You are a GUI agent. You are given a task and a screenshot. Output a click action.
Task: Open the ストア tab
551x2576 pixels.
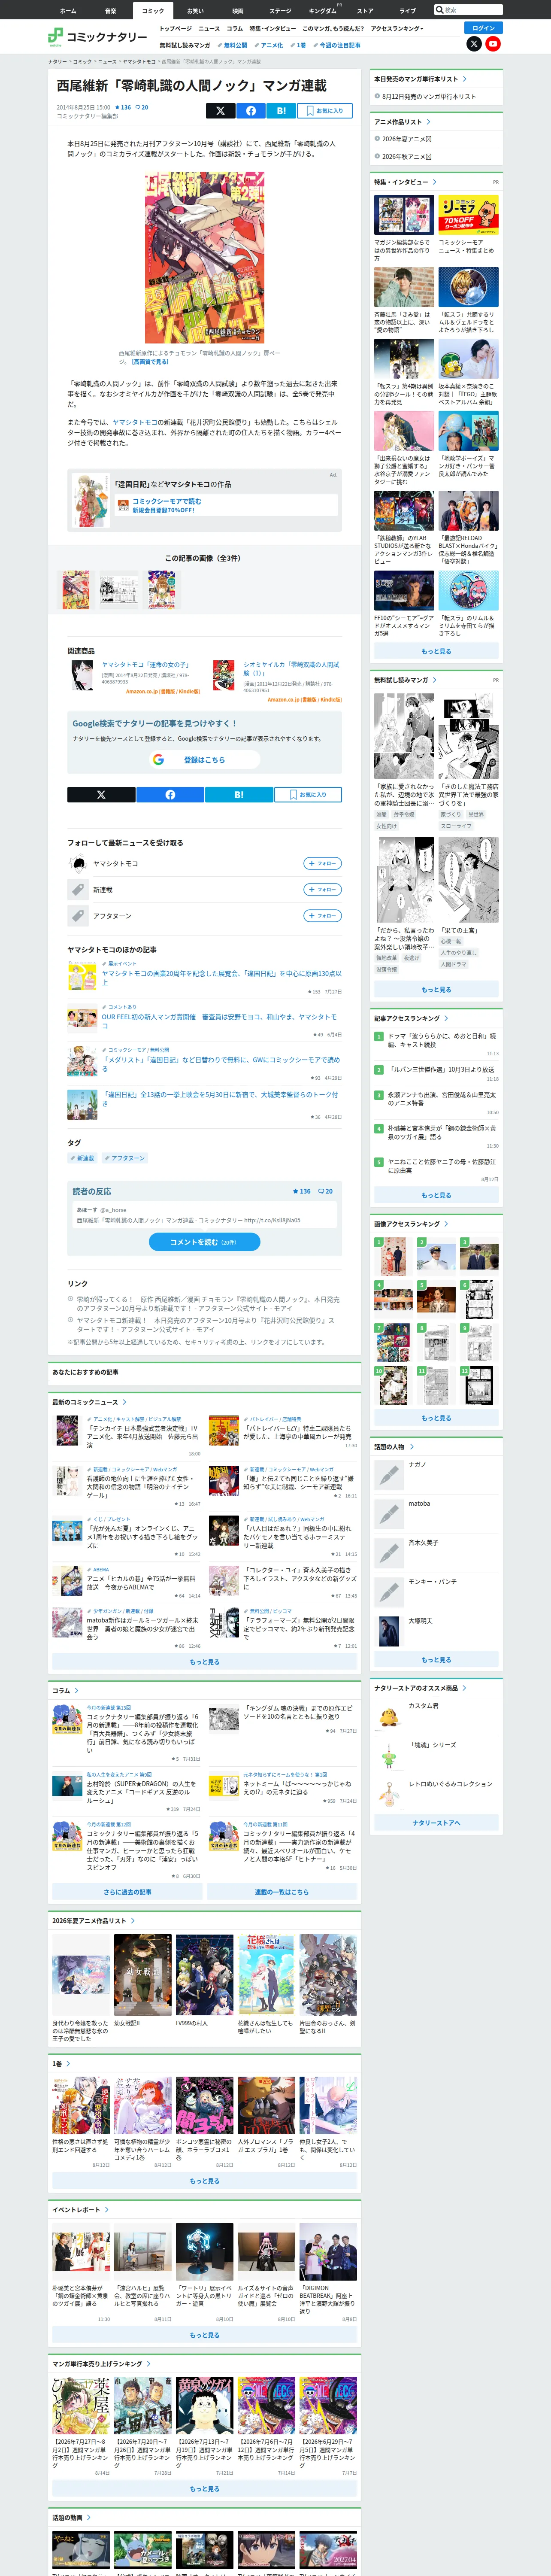(x=365, y=11)
